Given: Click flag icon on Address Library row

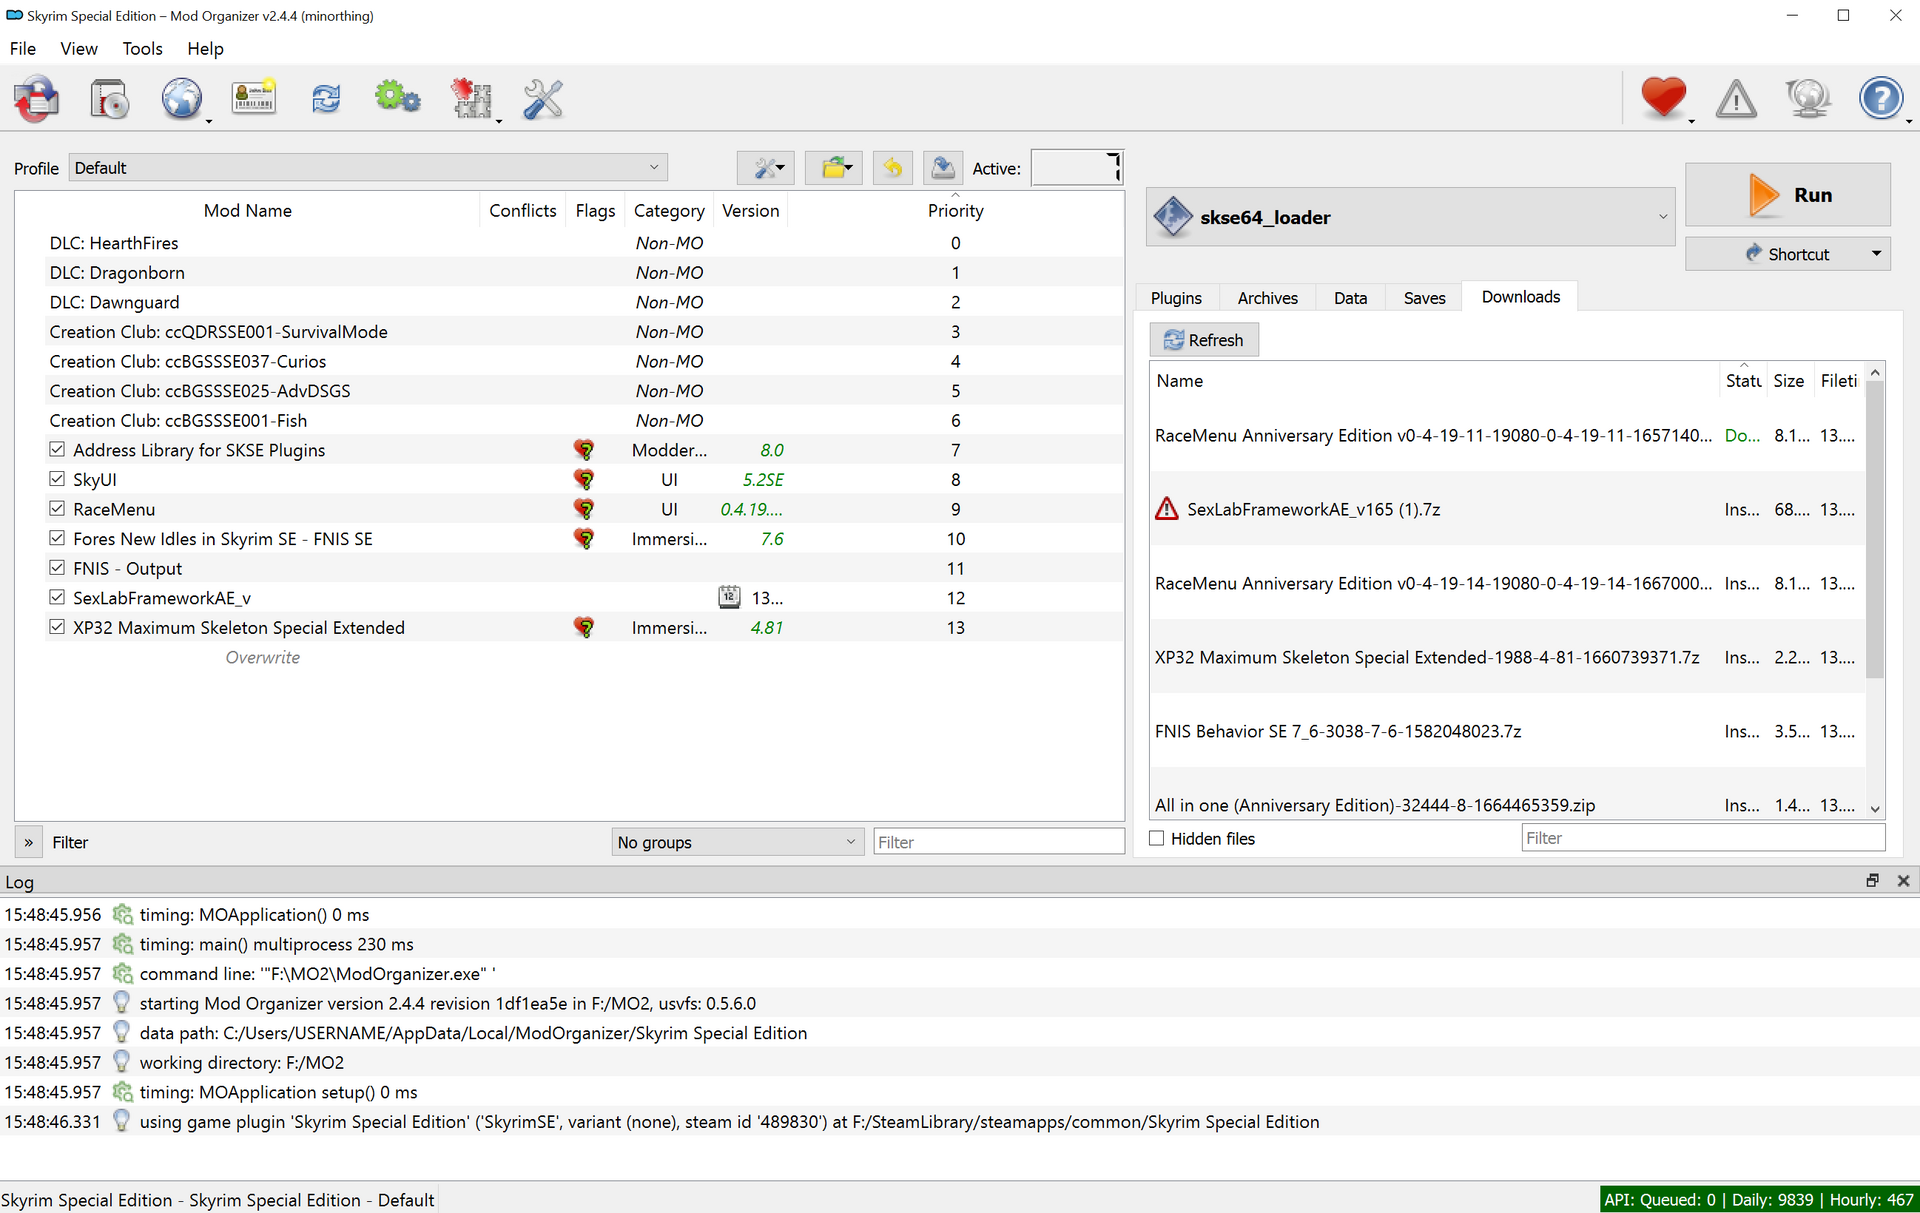Looking at the screenshot, I should pos(584,450).
